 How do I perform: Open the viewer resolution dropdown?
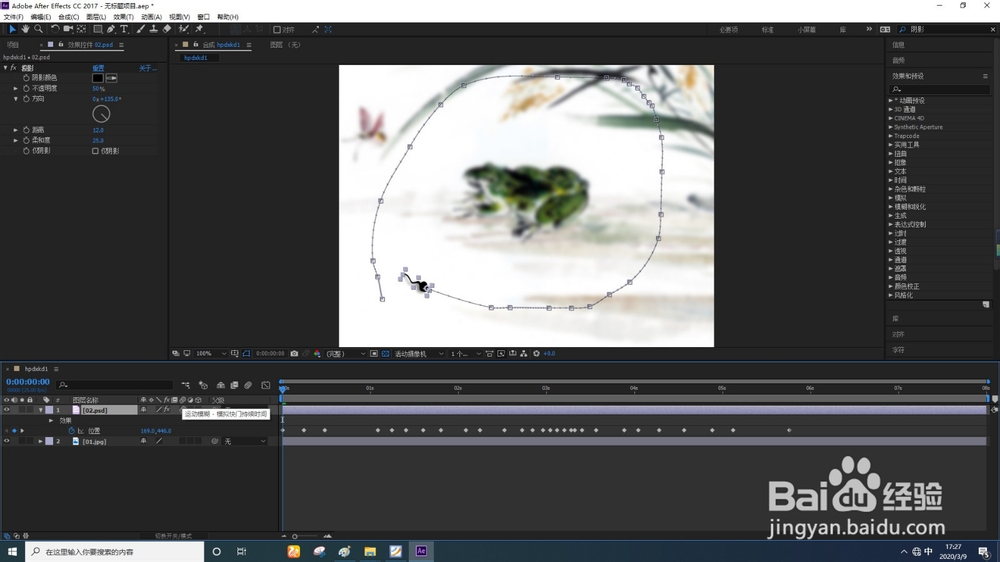click(346, 353)
